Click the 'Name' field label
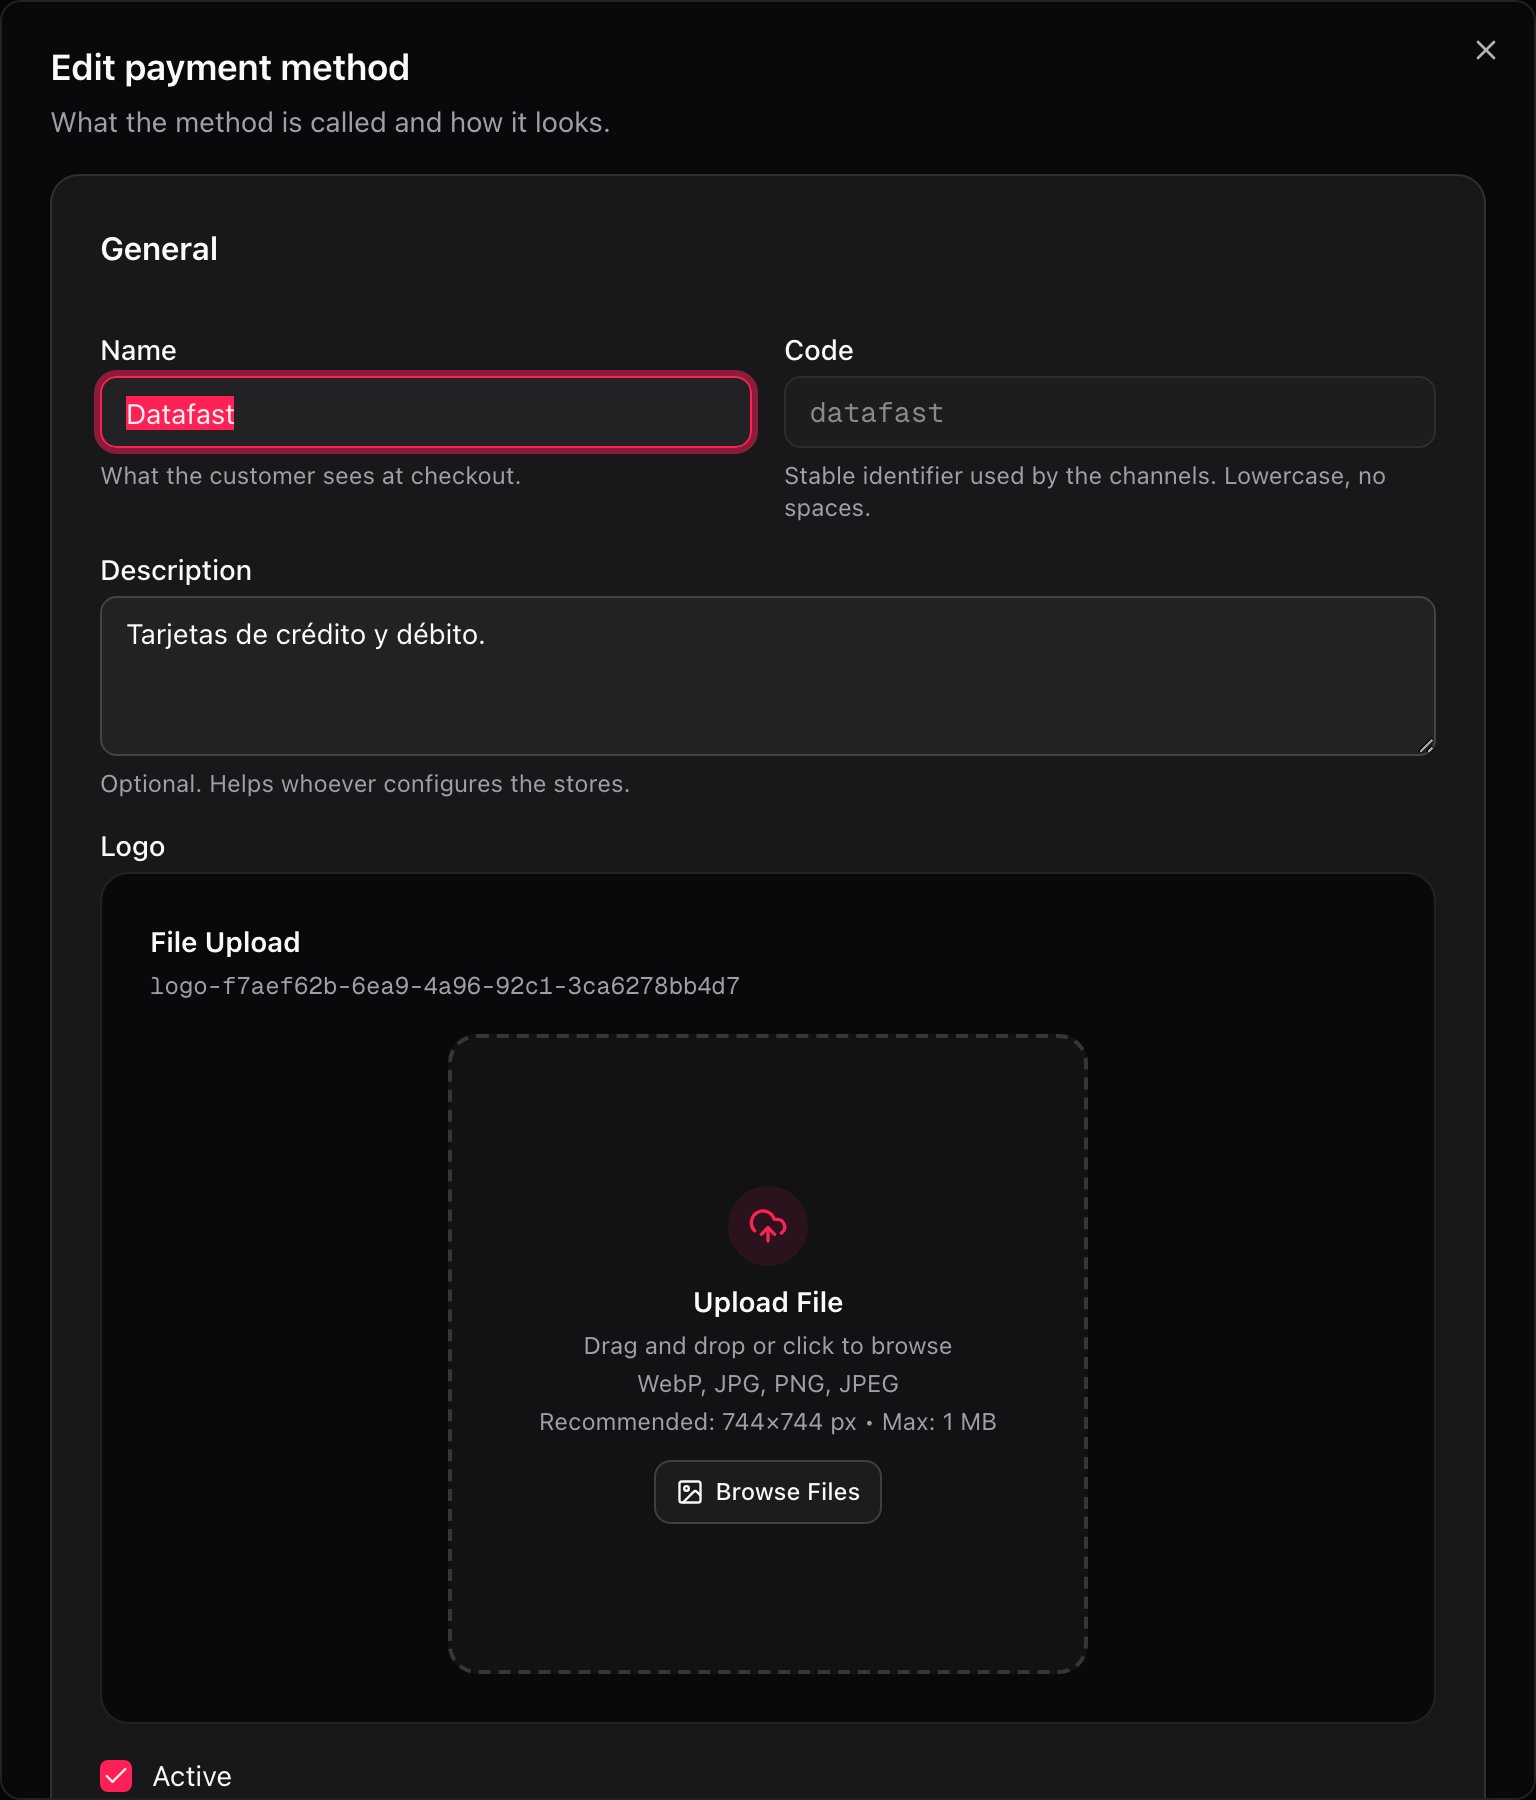1536x1800 pixels. [138, 350]
